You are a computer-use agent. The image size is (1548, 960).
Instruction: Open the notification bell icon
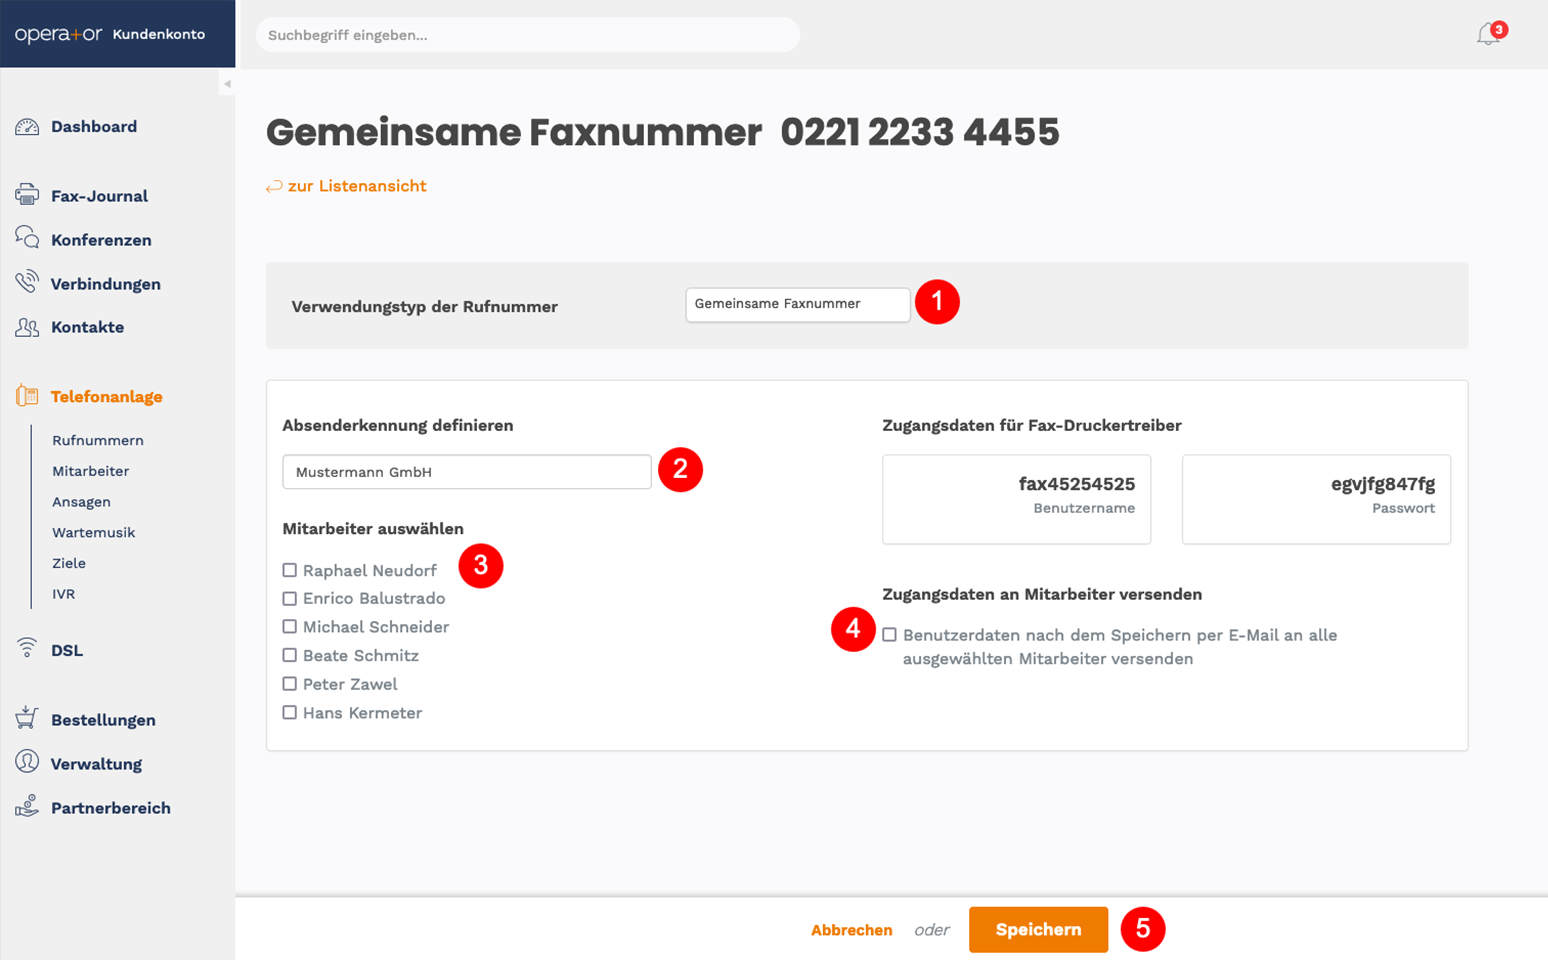(x=1487, y=35)
